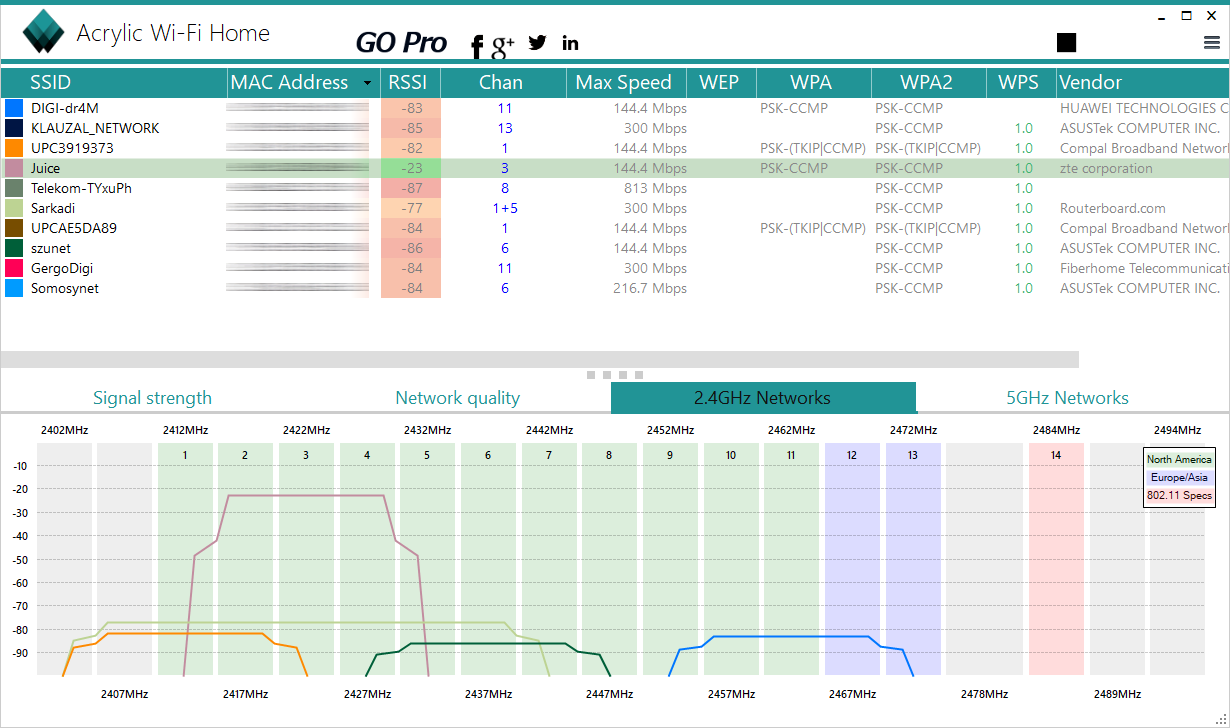Screen dimensions: 1230x728
Task: Sort by the RSSI column header
Action: tap(408, 82)
